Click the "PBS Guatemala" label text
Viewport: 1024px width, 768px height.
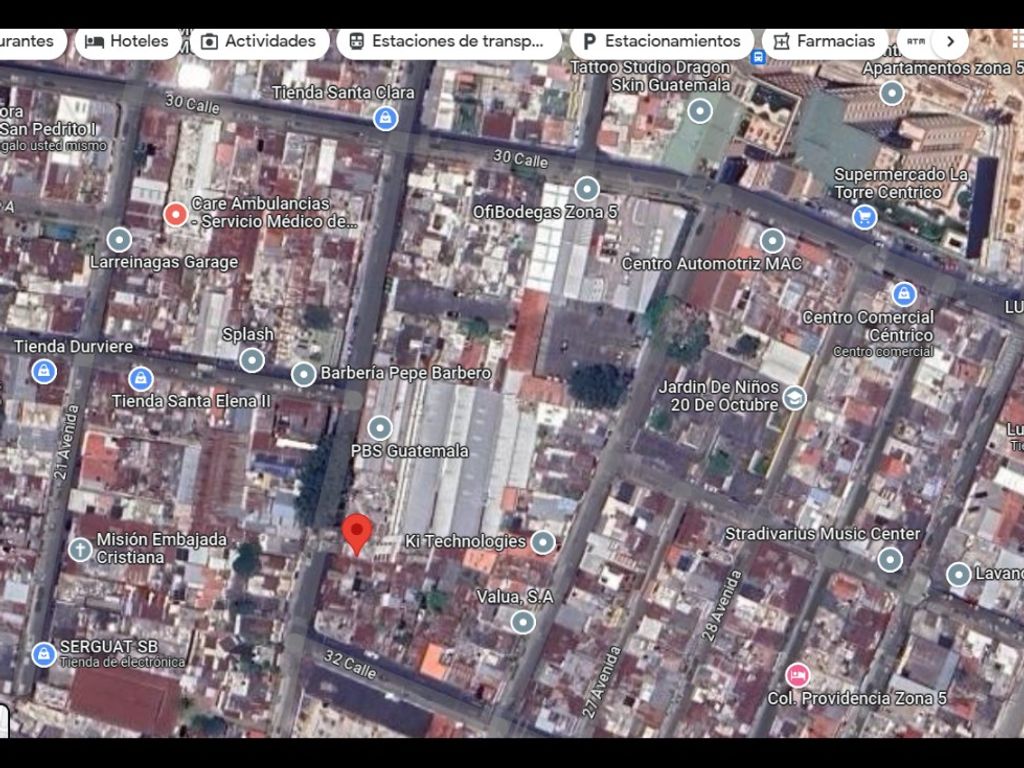click(x=409, y=451)
